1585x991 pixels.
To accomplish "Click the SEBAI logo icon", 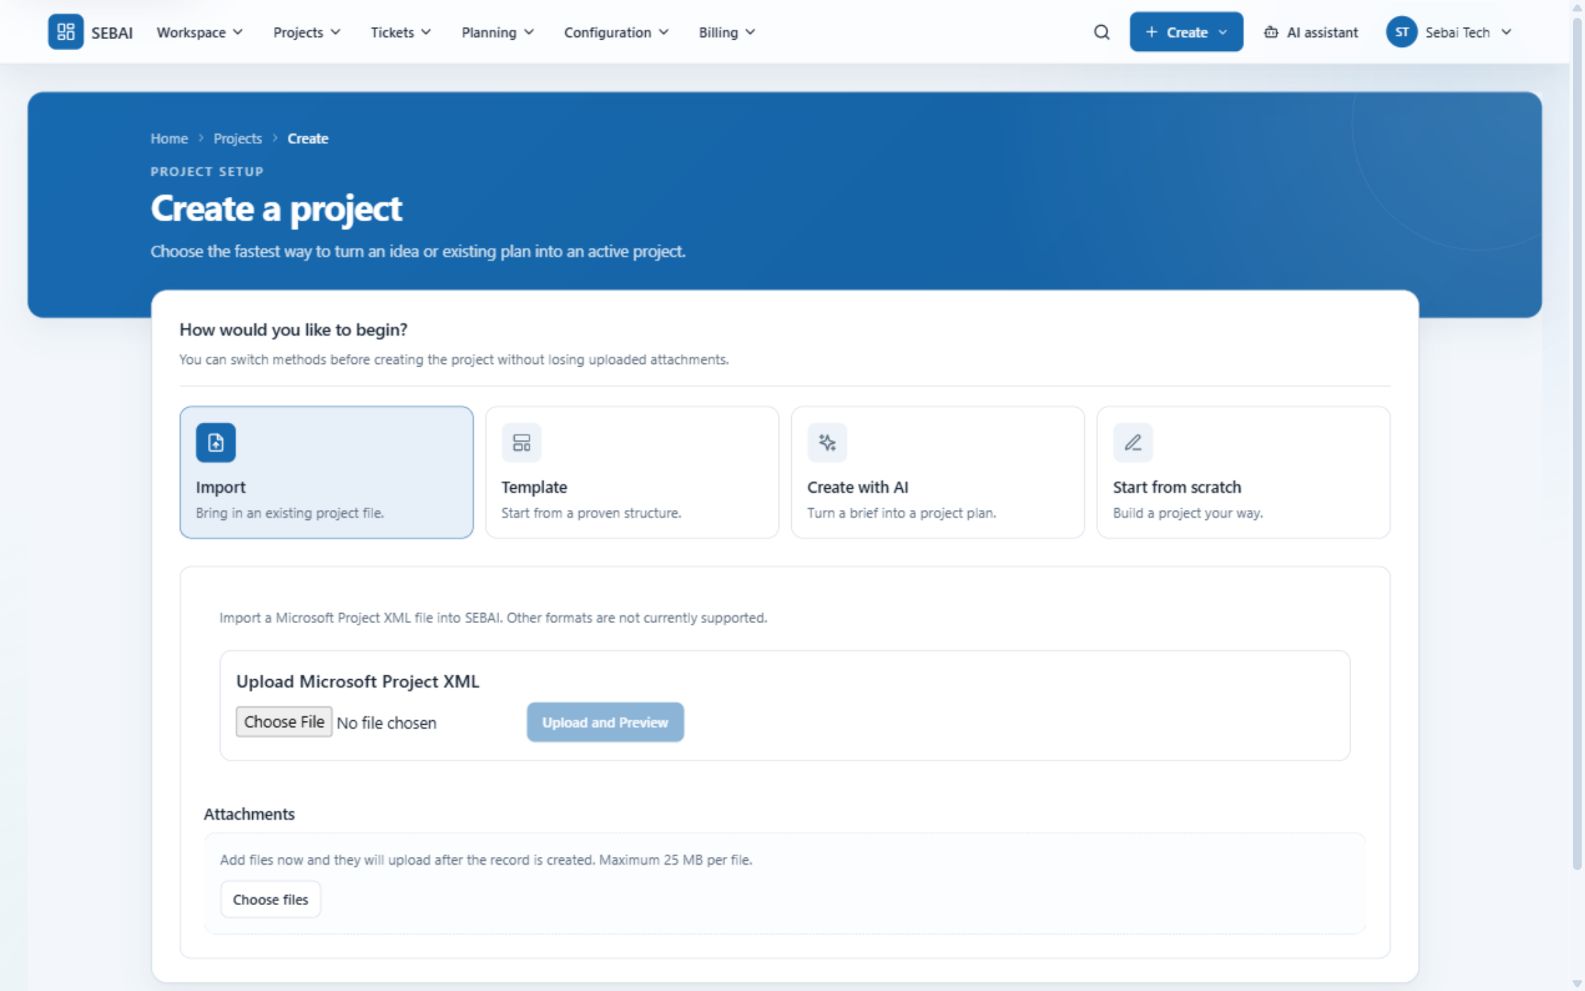I will [x=66, y=32].
